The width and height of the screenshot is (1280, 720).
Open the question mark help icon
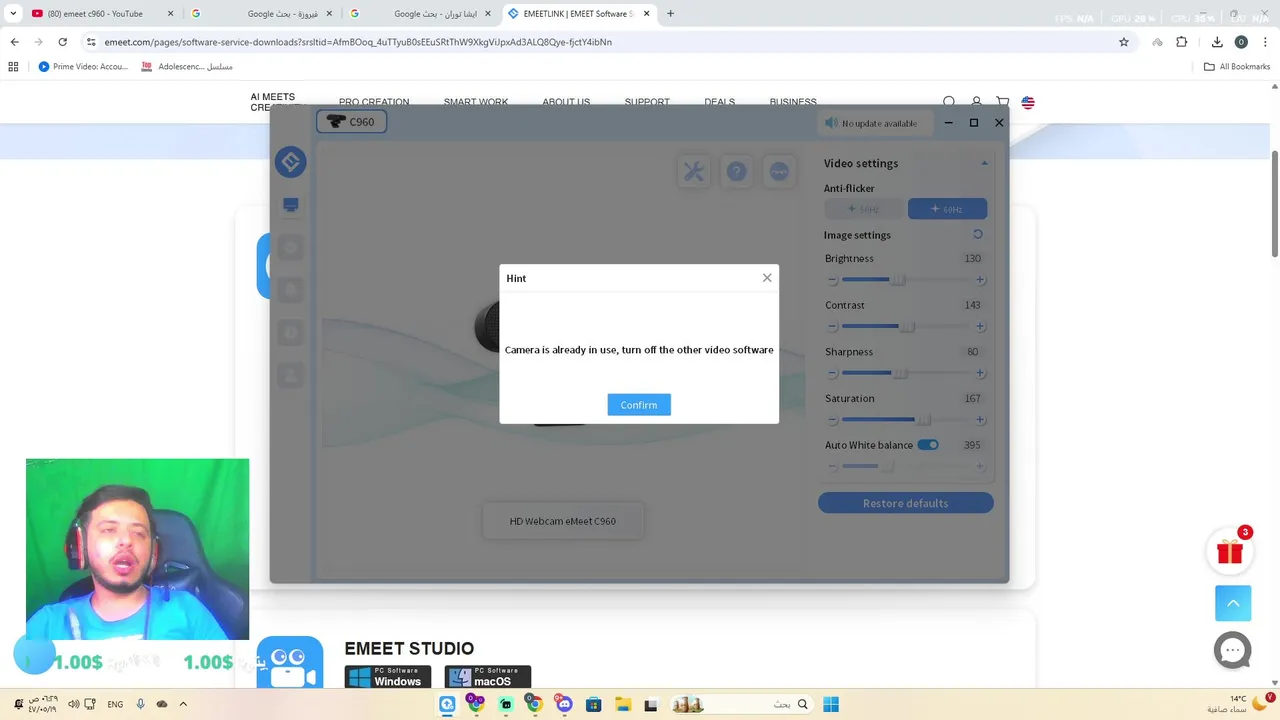737,172
